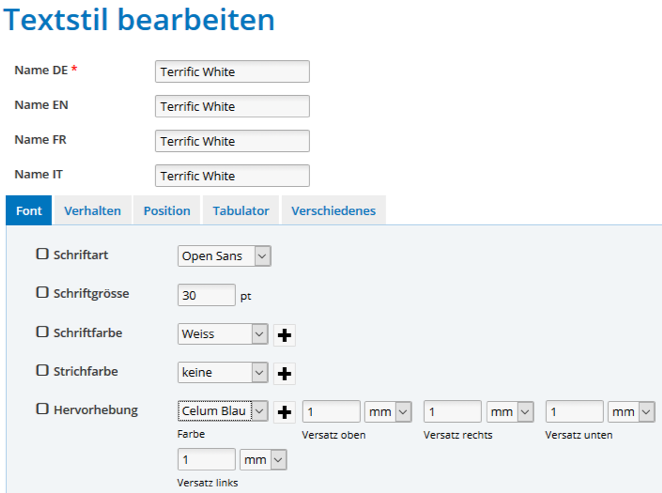
Task: Open the Versatz rechts unit dropdown
Action: [x=510, y=412]
